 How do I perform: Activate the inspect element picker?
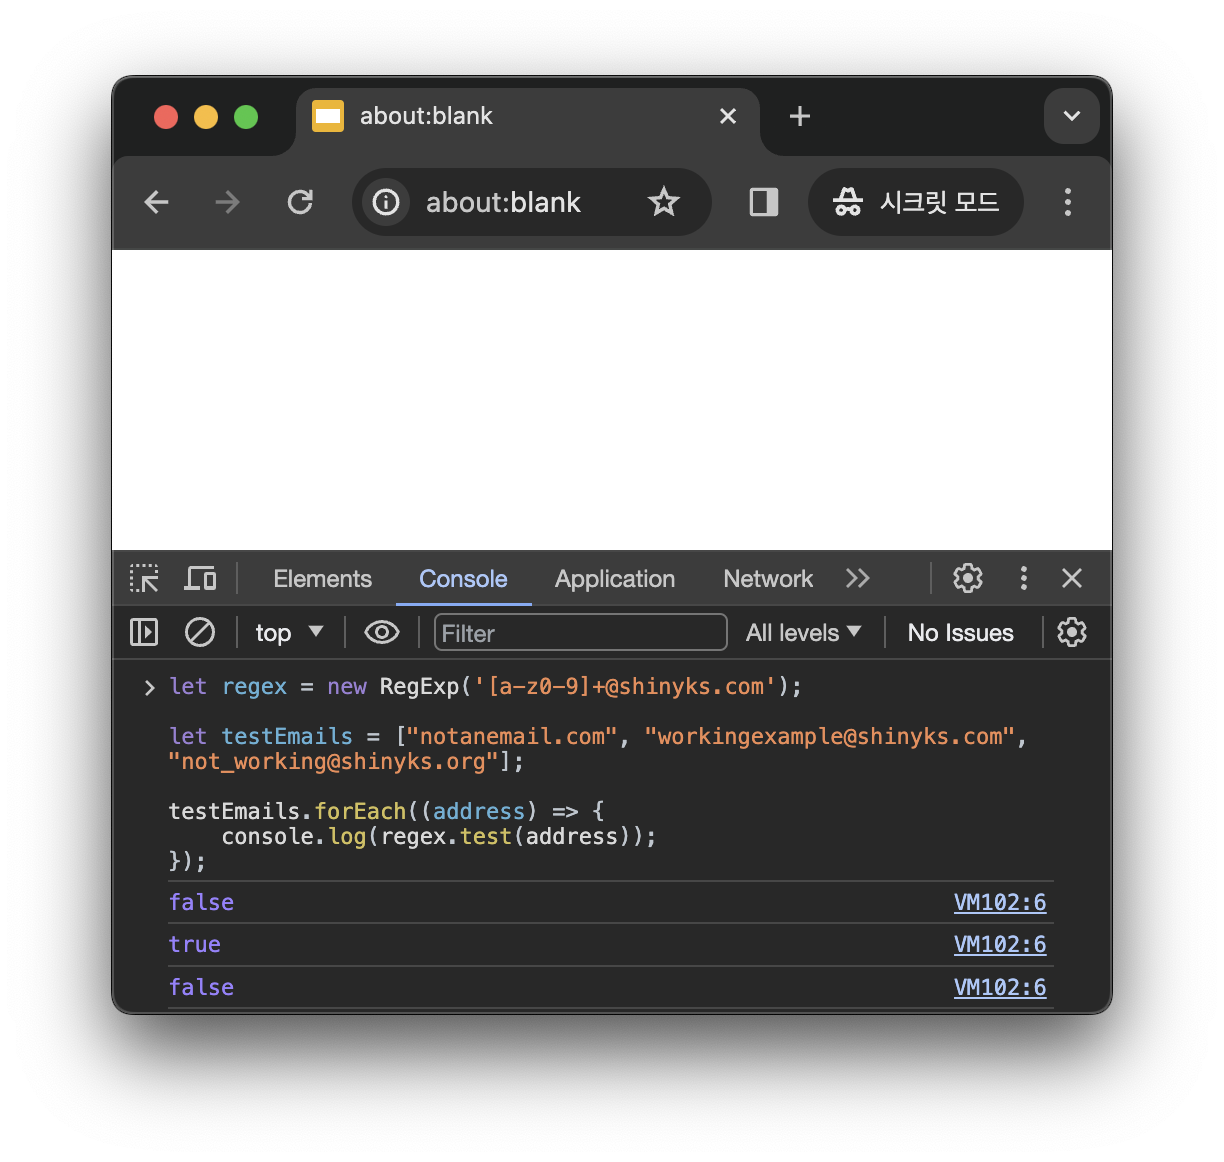pos(144,578)
